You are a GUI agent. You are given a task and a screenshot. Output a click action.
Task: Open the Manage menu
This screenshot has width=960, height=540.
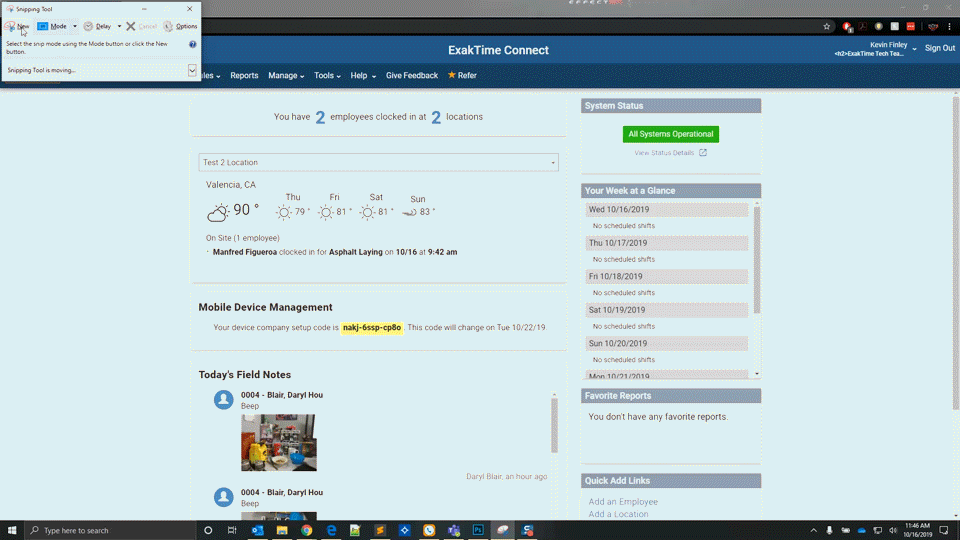pyautogui.click(x=286, y=75)
